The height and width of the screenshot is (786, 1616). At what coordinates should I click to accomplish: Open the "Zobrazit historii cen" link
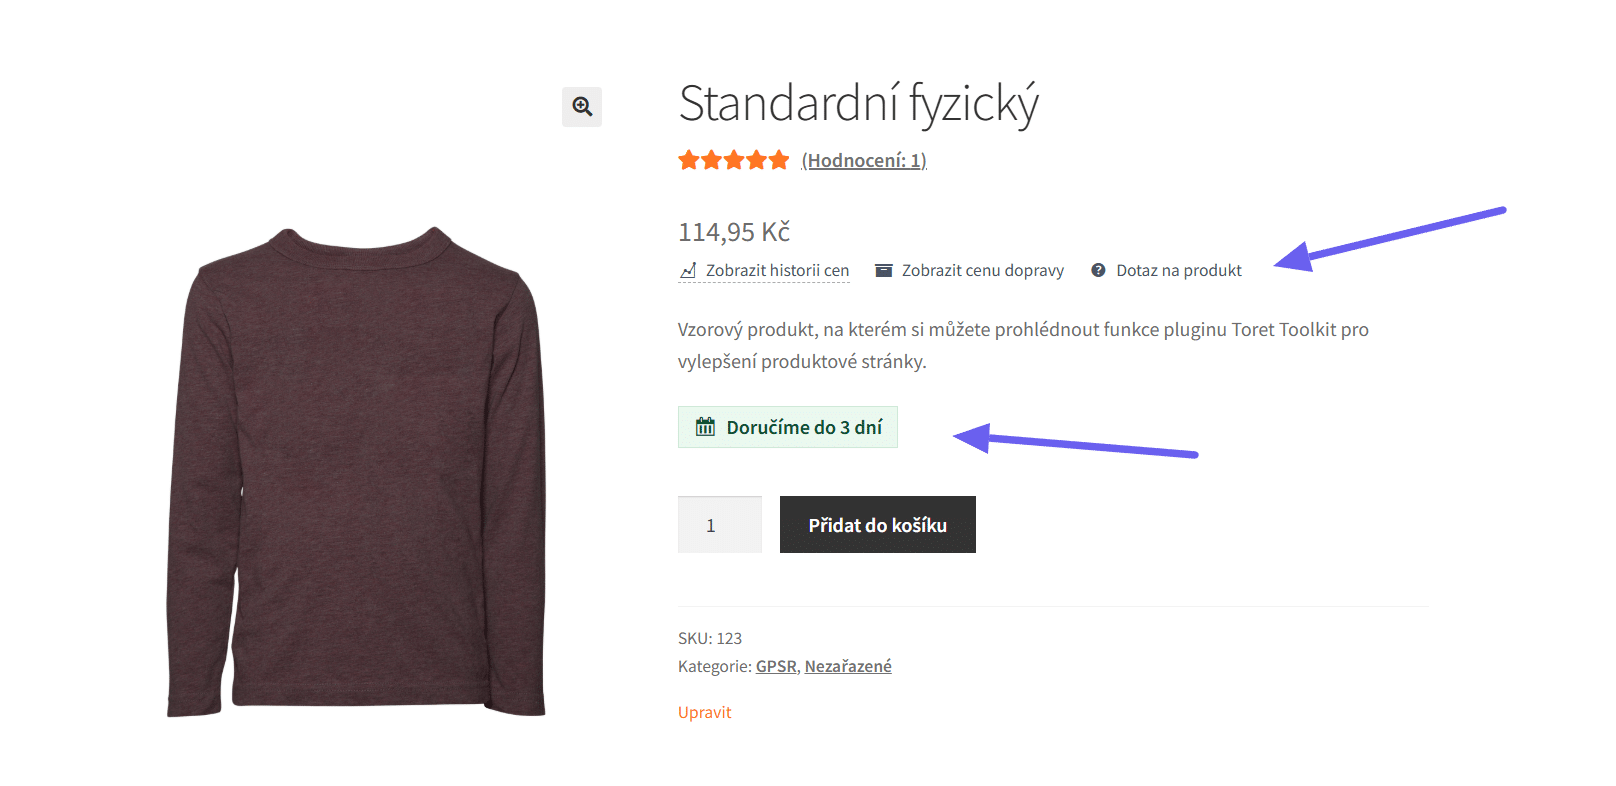(x=777, y=270)
